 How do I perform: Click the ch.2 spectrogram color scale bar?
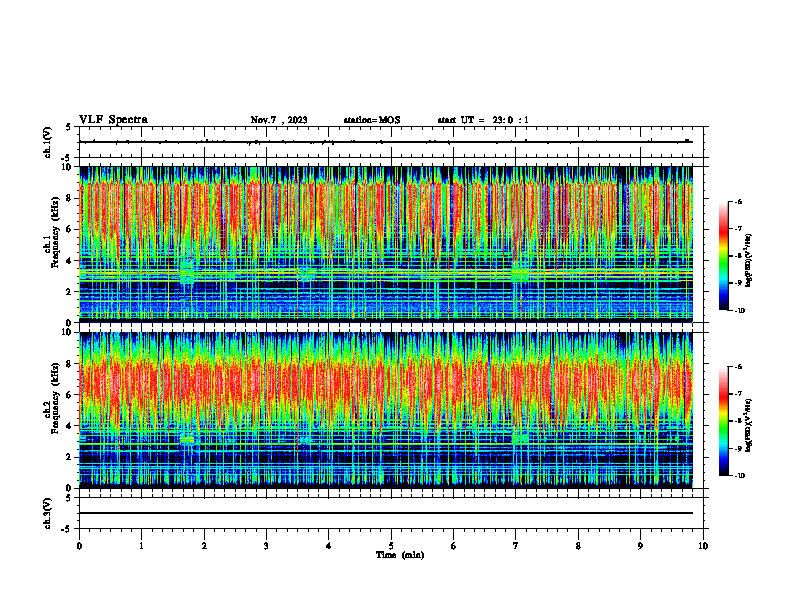click(723, 421)
